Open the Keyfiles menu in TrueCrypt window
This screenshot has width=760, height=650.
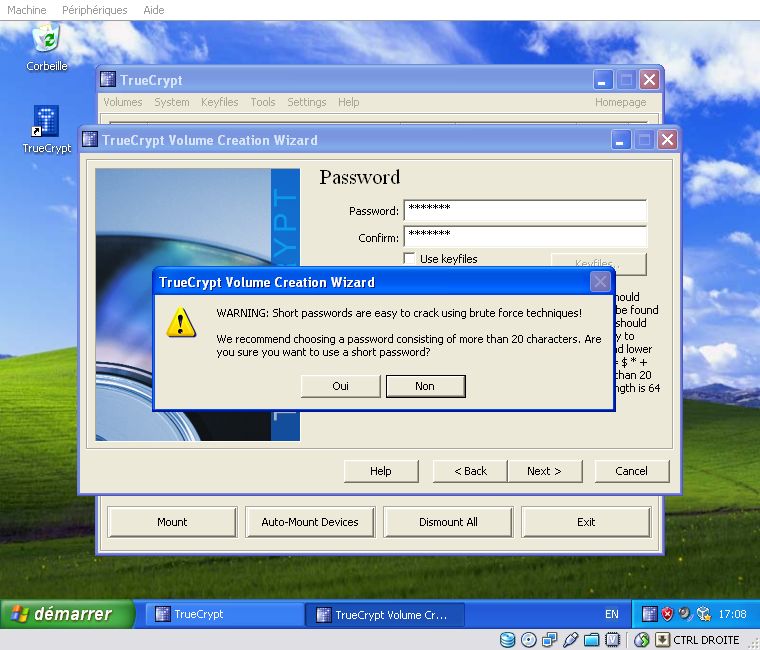tap(220, 102)
